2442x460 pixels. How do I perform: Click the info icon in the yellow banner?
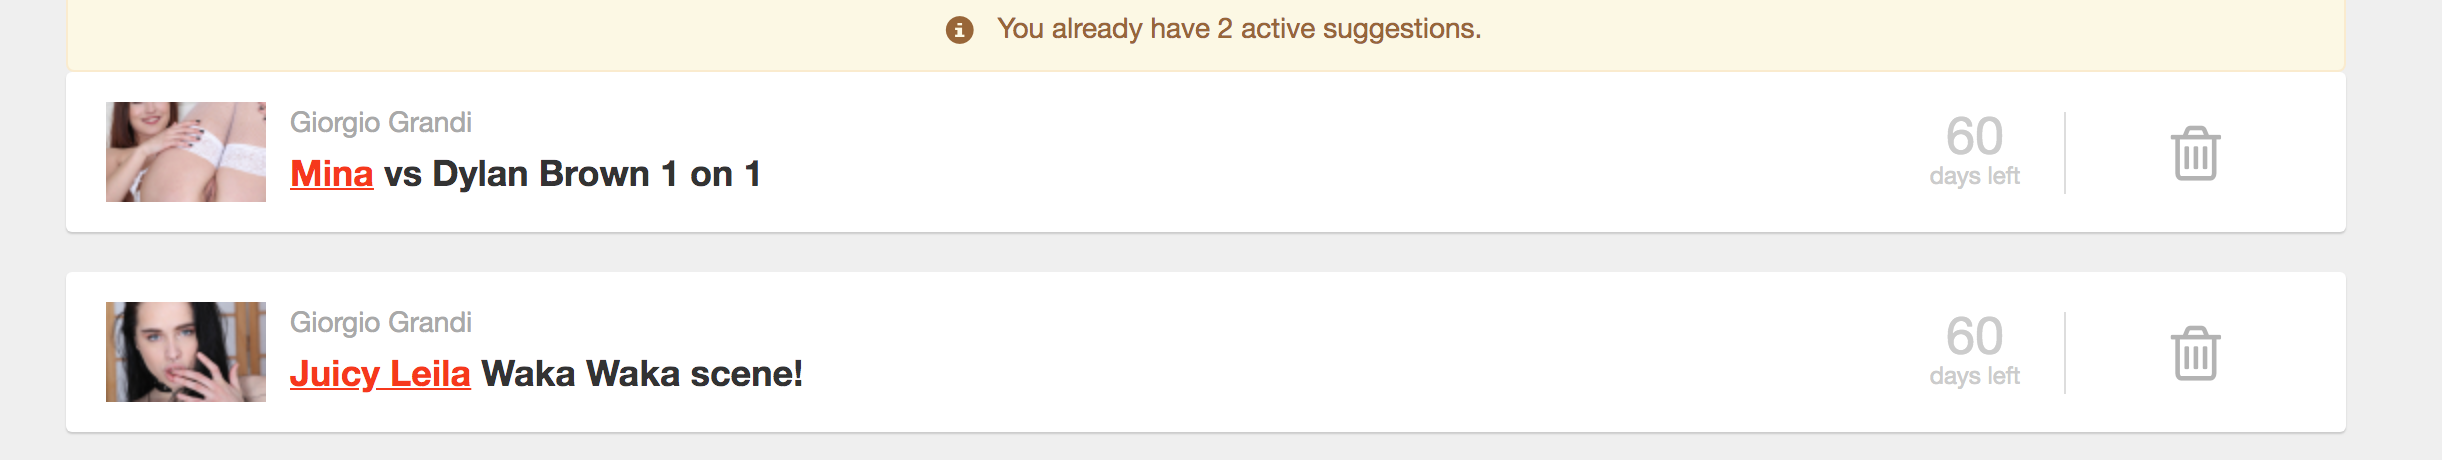pyautogui.click(x=959, y=30)
